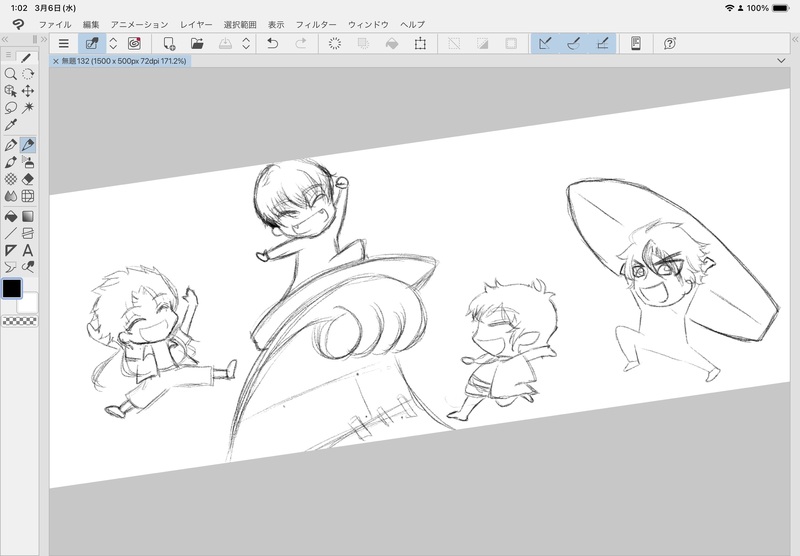
Task: Select the black main color swatch
Action: [12, 289]
